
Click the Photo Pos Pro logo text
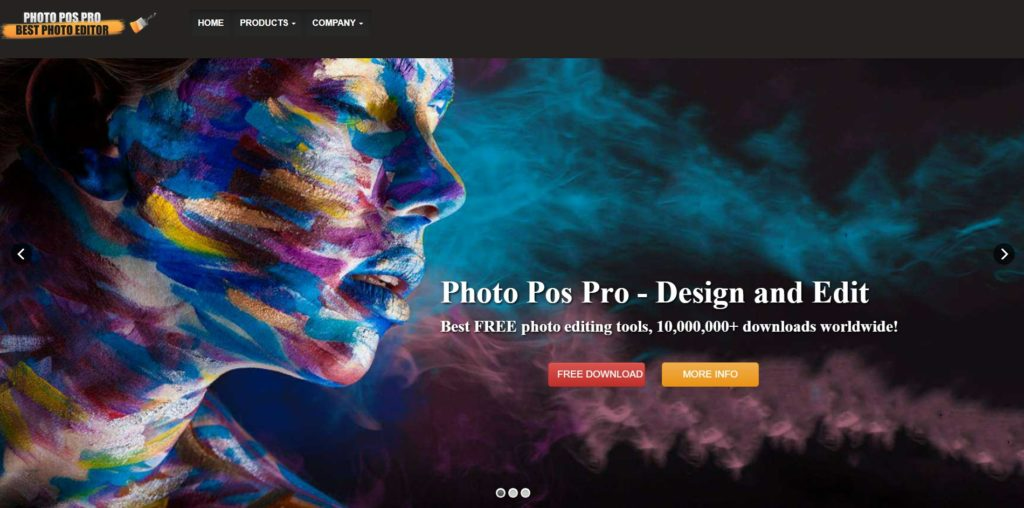(62, 18)
